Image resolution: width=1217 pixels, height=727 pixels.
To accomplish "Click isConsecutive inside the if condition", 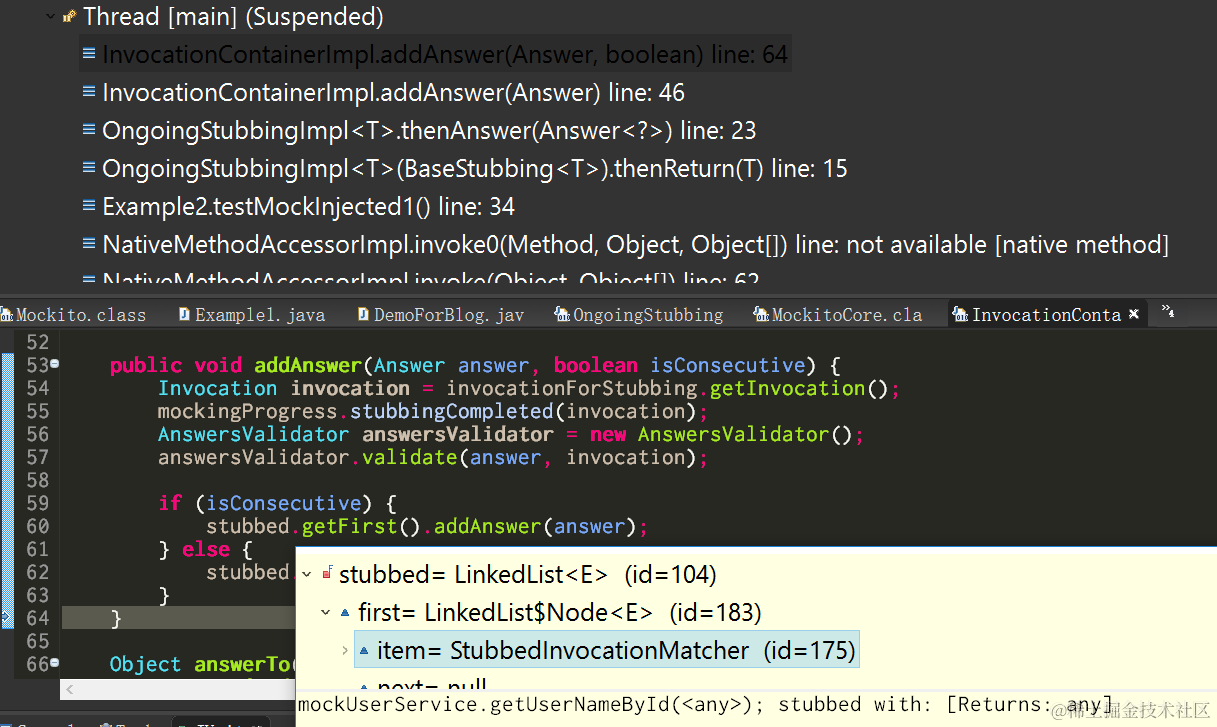I will pyautogui.click(x=284, y=503).
